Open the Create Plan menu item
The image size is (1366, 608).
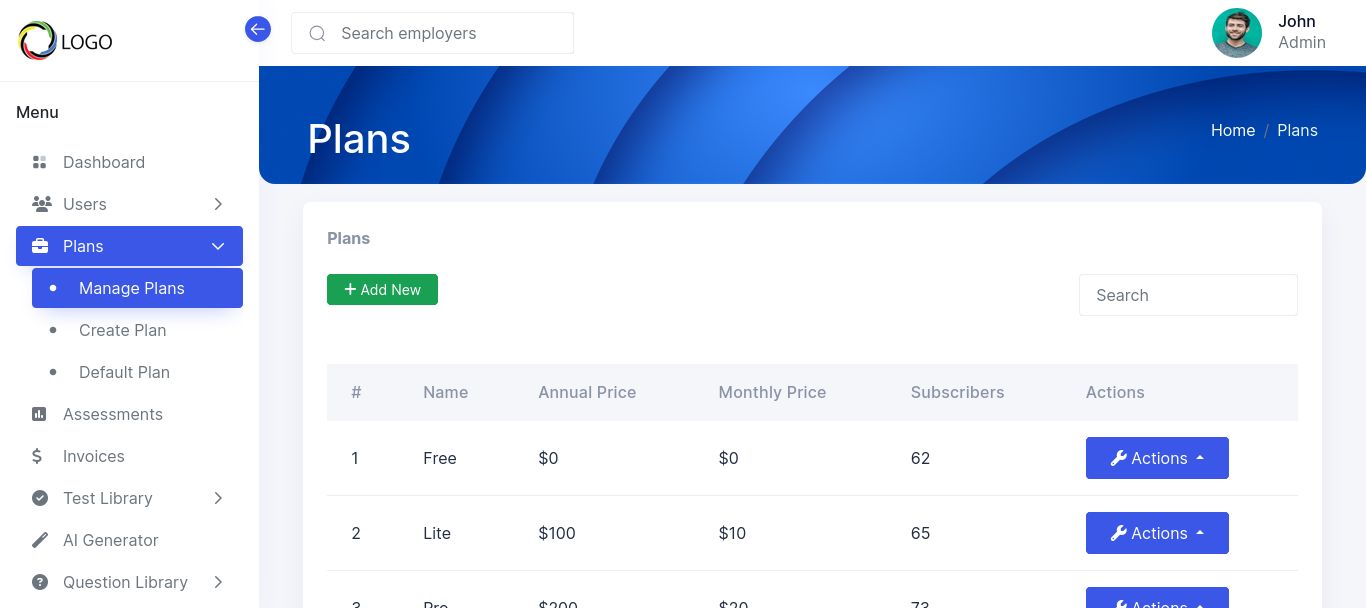[122, 330]
